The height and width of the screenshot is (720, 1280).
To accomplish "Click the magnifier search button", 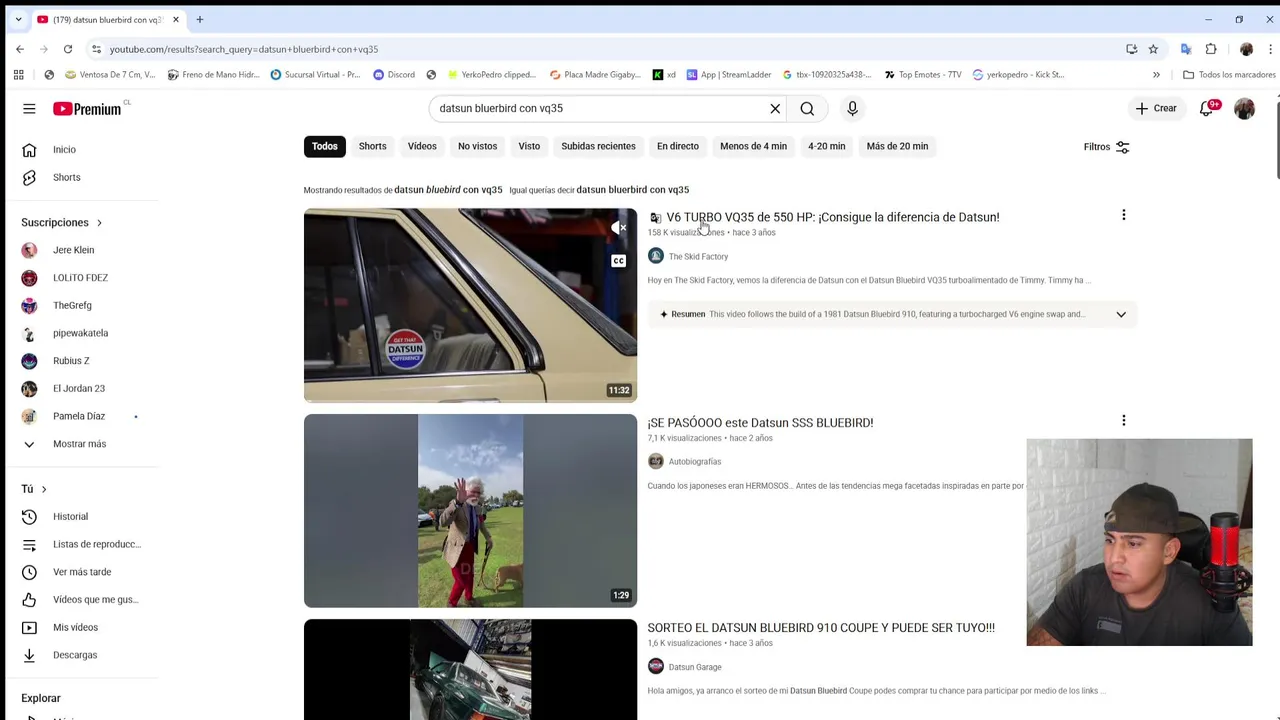I will click(807, 108).
